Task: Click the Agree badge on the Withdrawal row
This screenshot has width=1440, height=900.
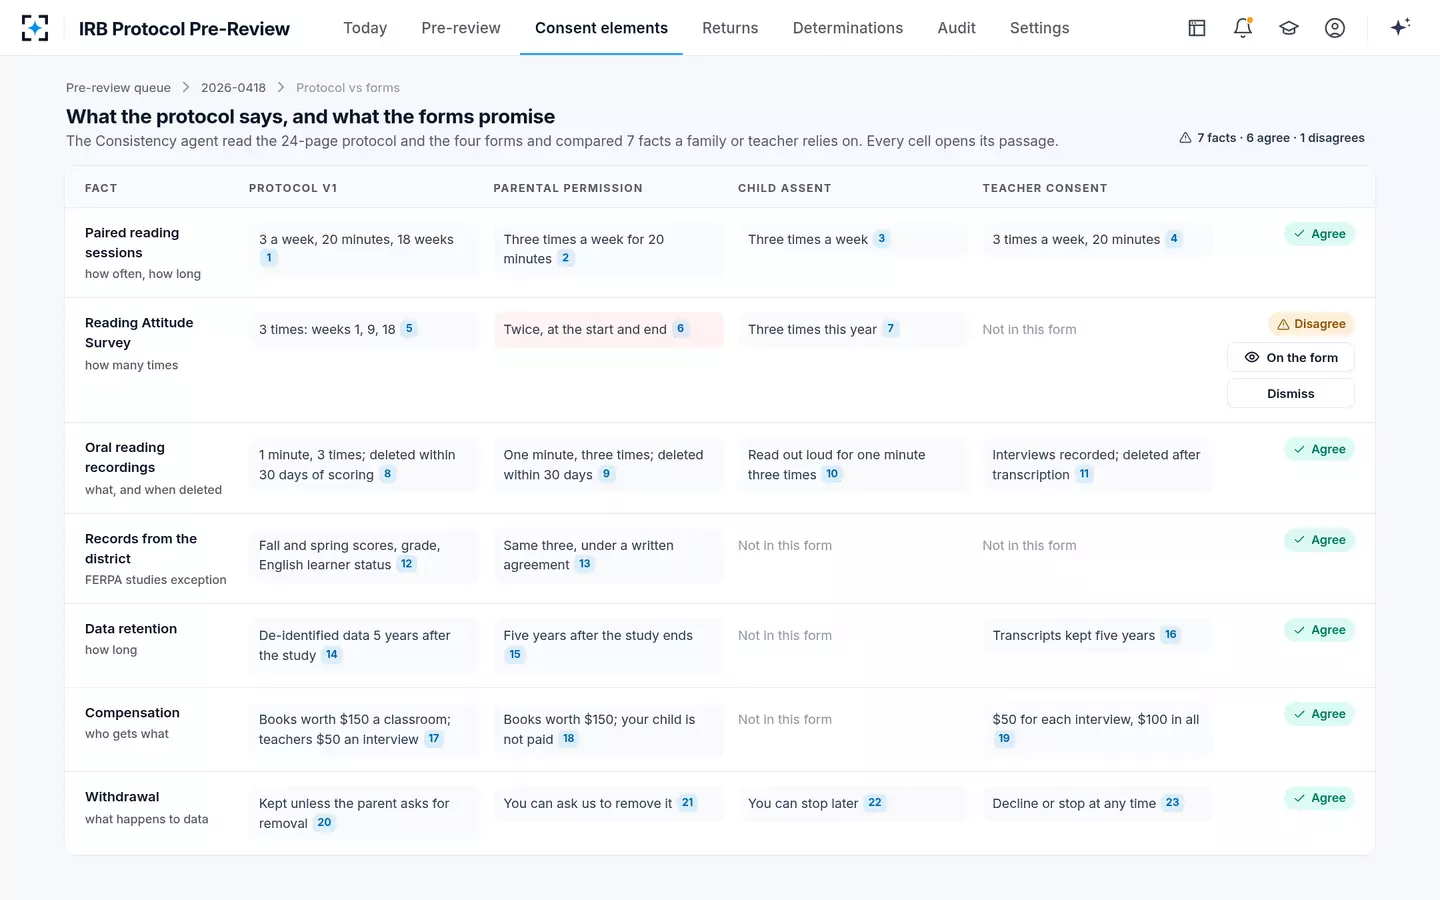Action: [x=1319, y=798]
